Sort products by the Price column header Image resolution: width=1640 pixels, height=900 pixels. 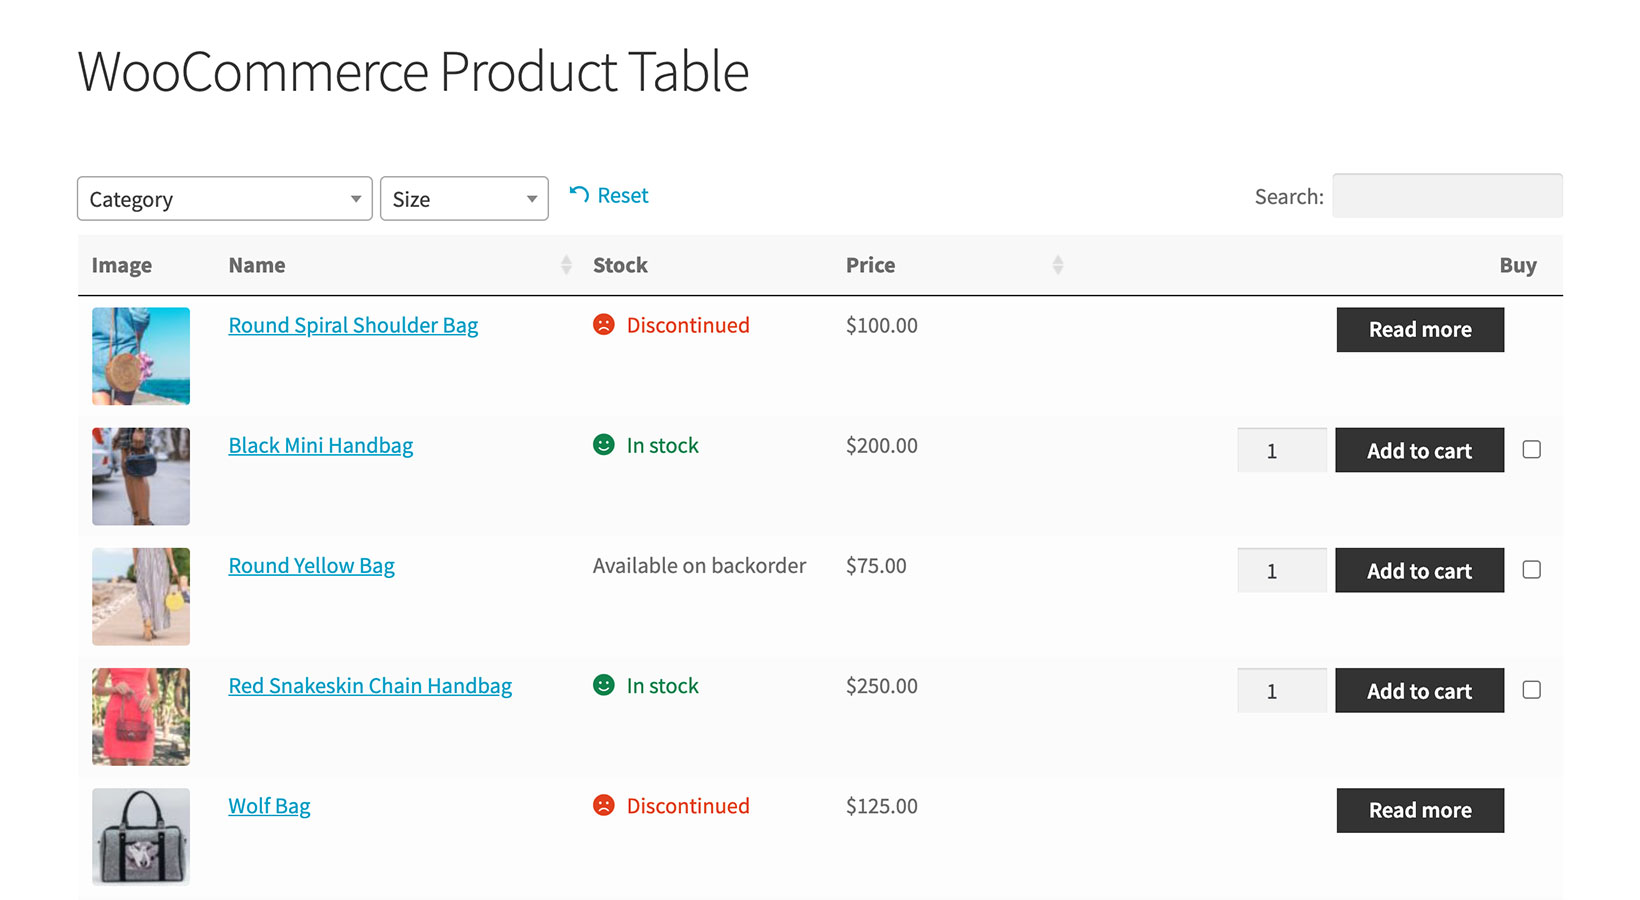pyautogui.click(x=869, y=265)
